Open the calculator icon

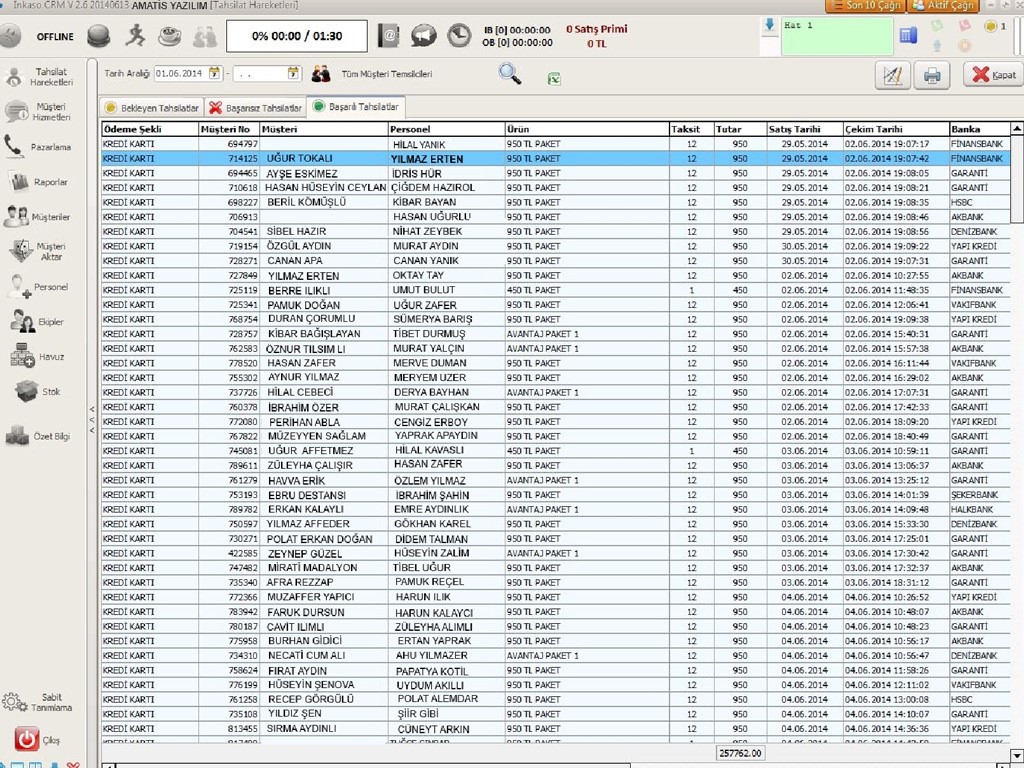(x=908, y=35)
